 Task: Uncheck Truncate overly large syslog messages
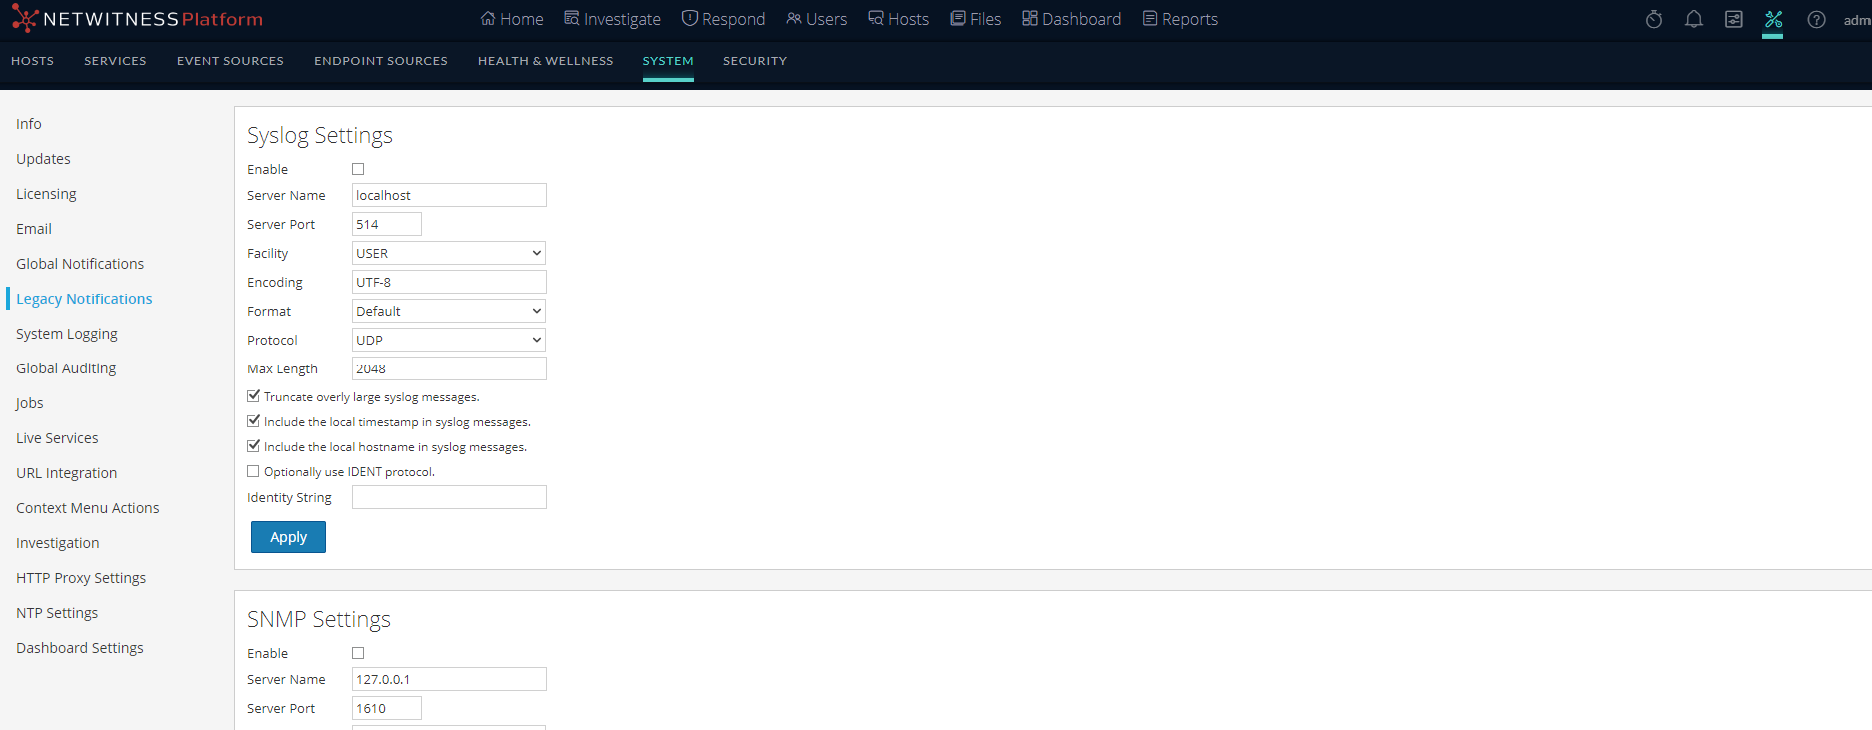point(254,396)
